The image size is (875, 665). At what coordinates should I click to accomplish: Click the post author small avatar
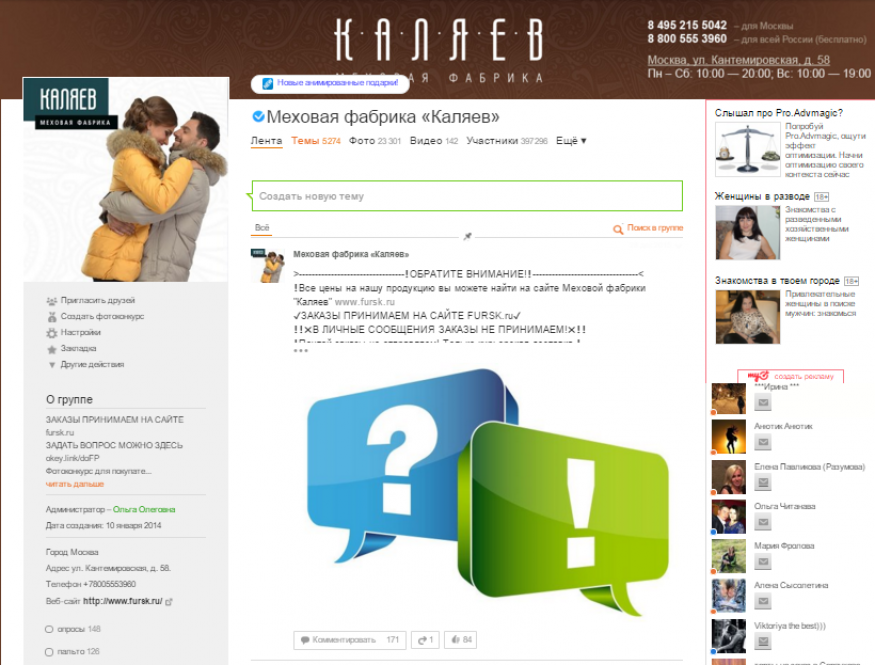[268, 266]
